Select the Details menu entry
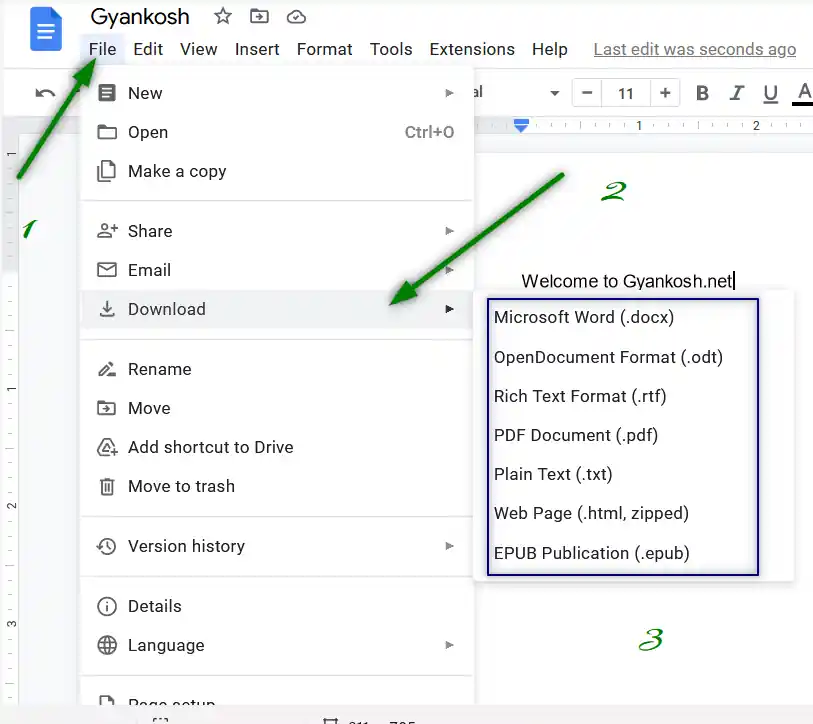This screenshot has width=813, height=724. click(x=276, y=606)
